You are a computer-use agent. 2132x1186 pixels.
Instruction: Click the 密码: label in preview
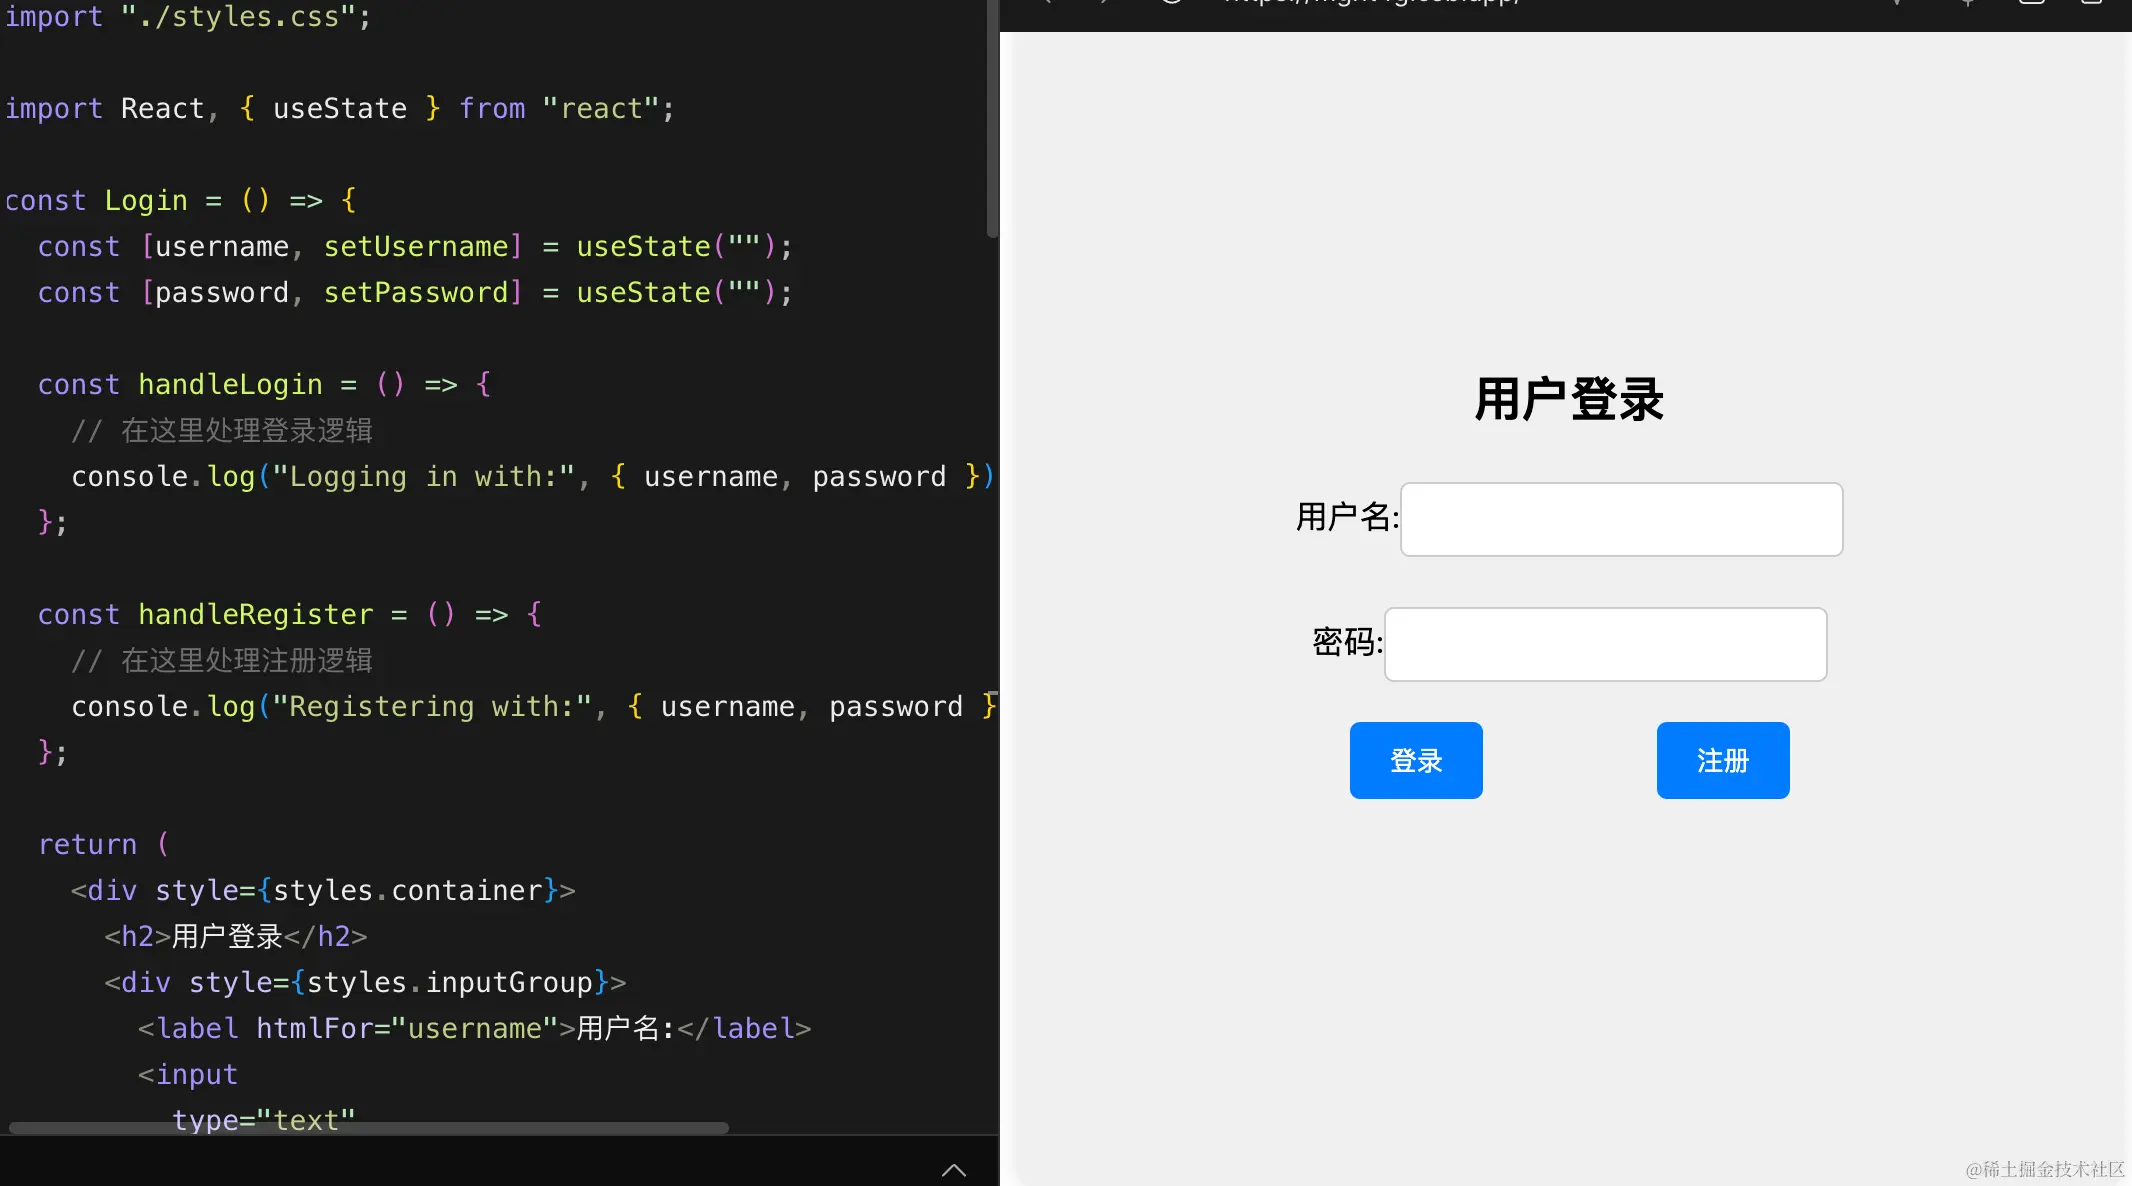pos(1347,642)
